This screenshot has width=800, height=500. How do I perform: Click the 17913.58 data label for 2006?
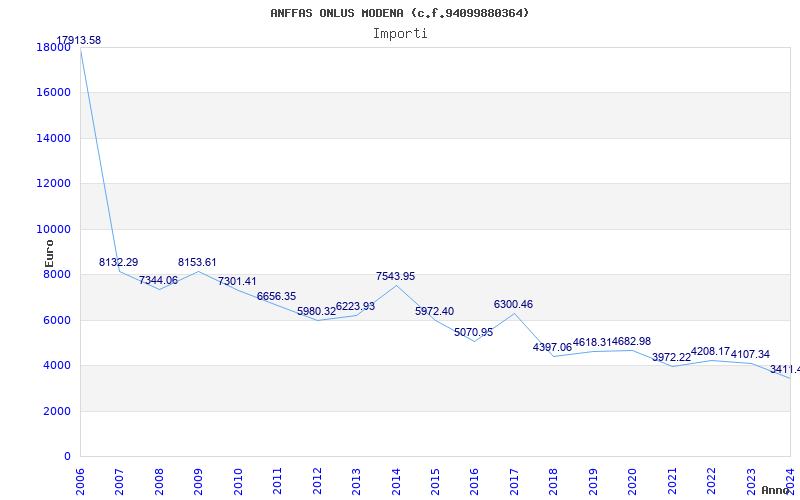point(79,40)
